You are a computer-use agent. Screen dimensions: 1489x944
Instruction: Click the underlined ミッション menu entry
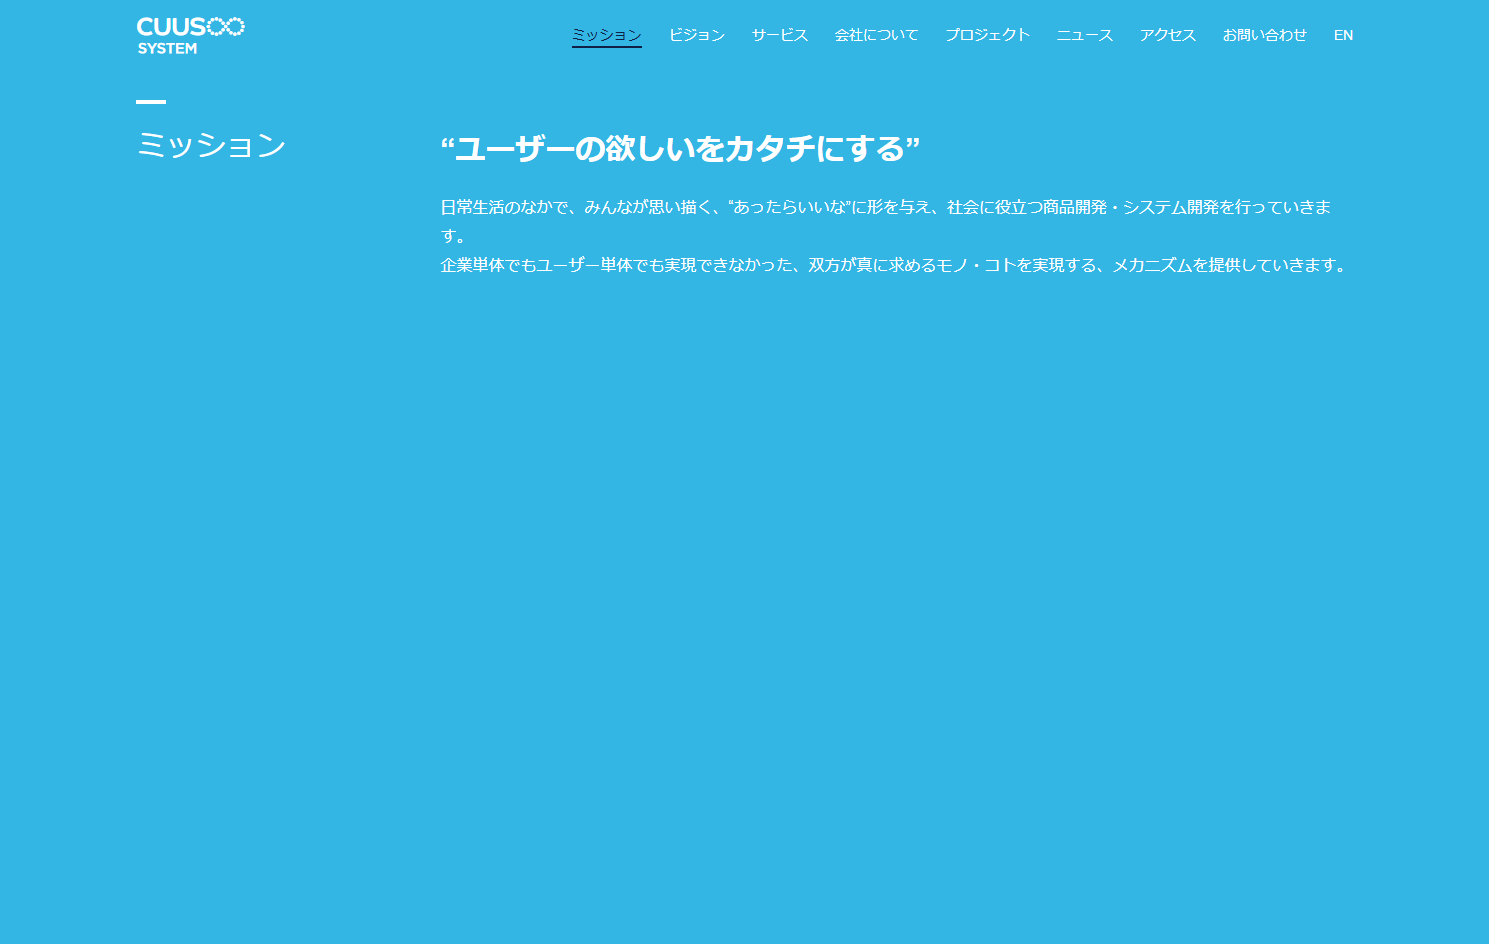[606, 34]
